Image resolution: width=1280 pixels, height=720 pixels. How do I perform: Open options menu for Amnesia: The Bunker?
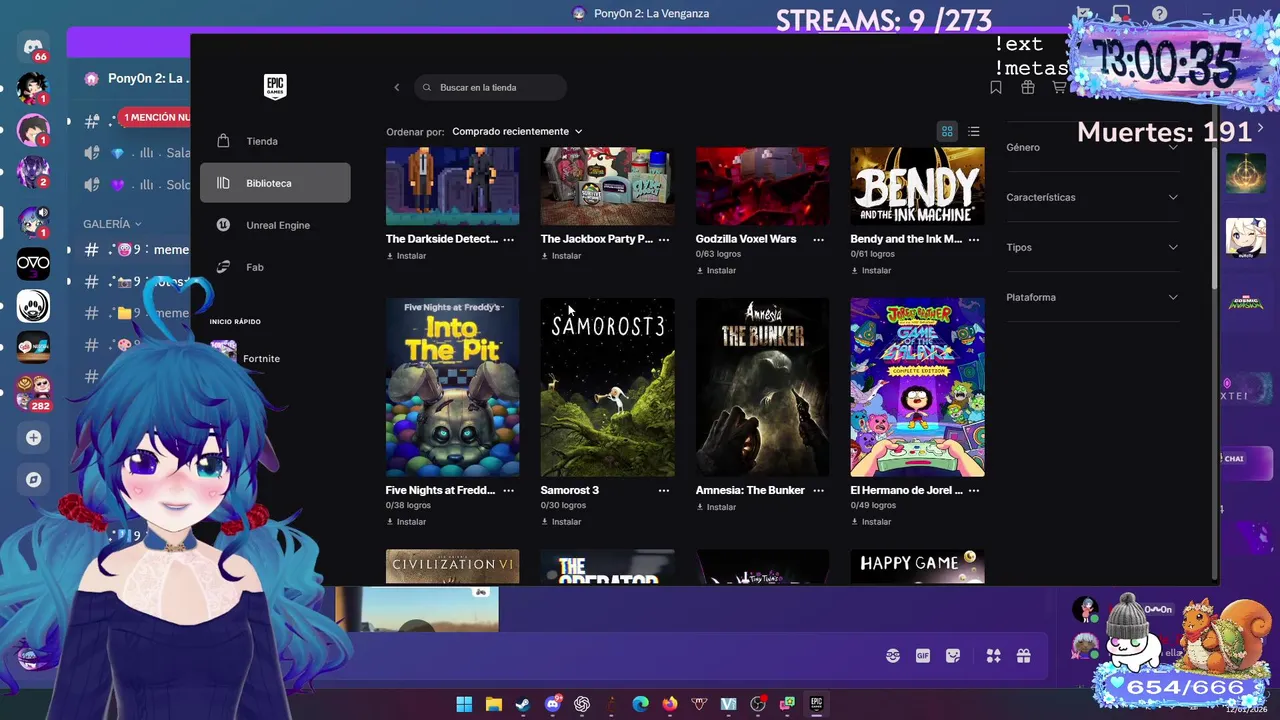[x=819, y=490]
